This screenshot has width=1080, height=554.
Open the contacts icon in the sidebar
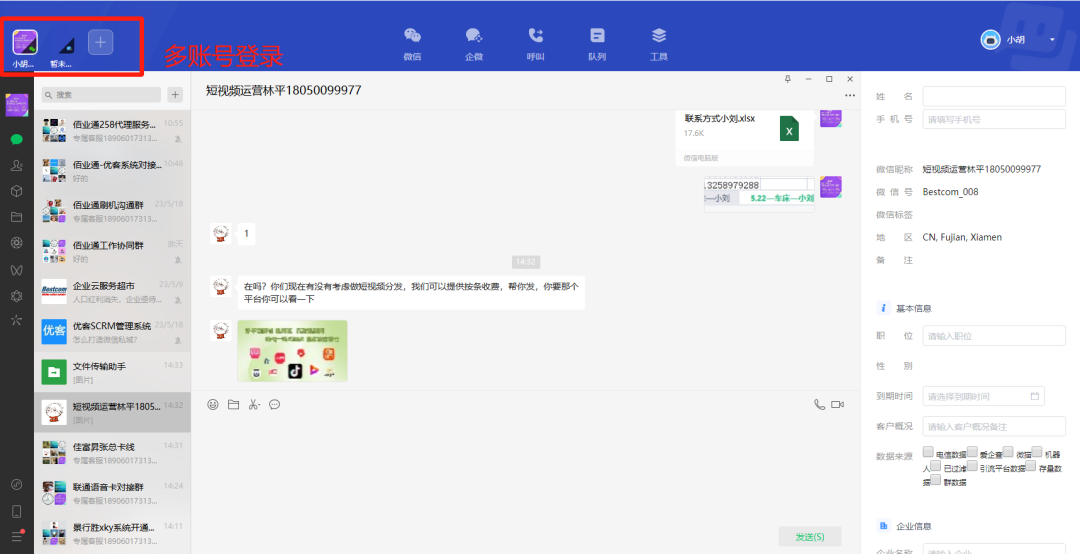click(x=17, y=165)
